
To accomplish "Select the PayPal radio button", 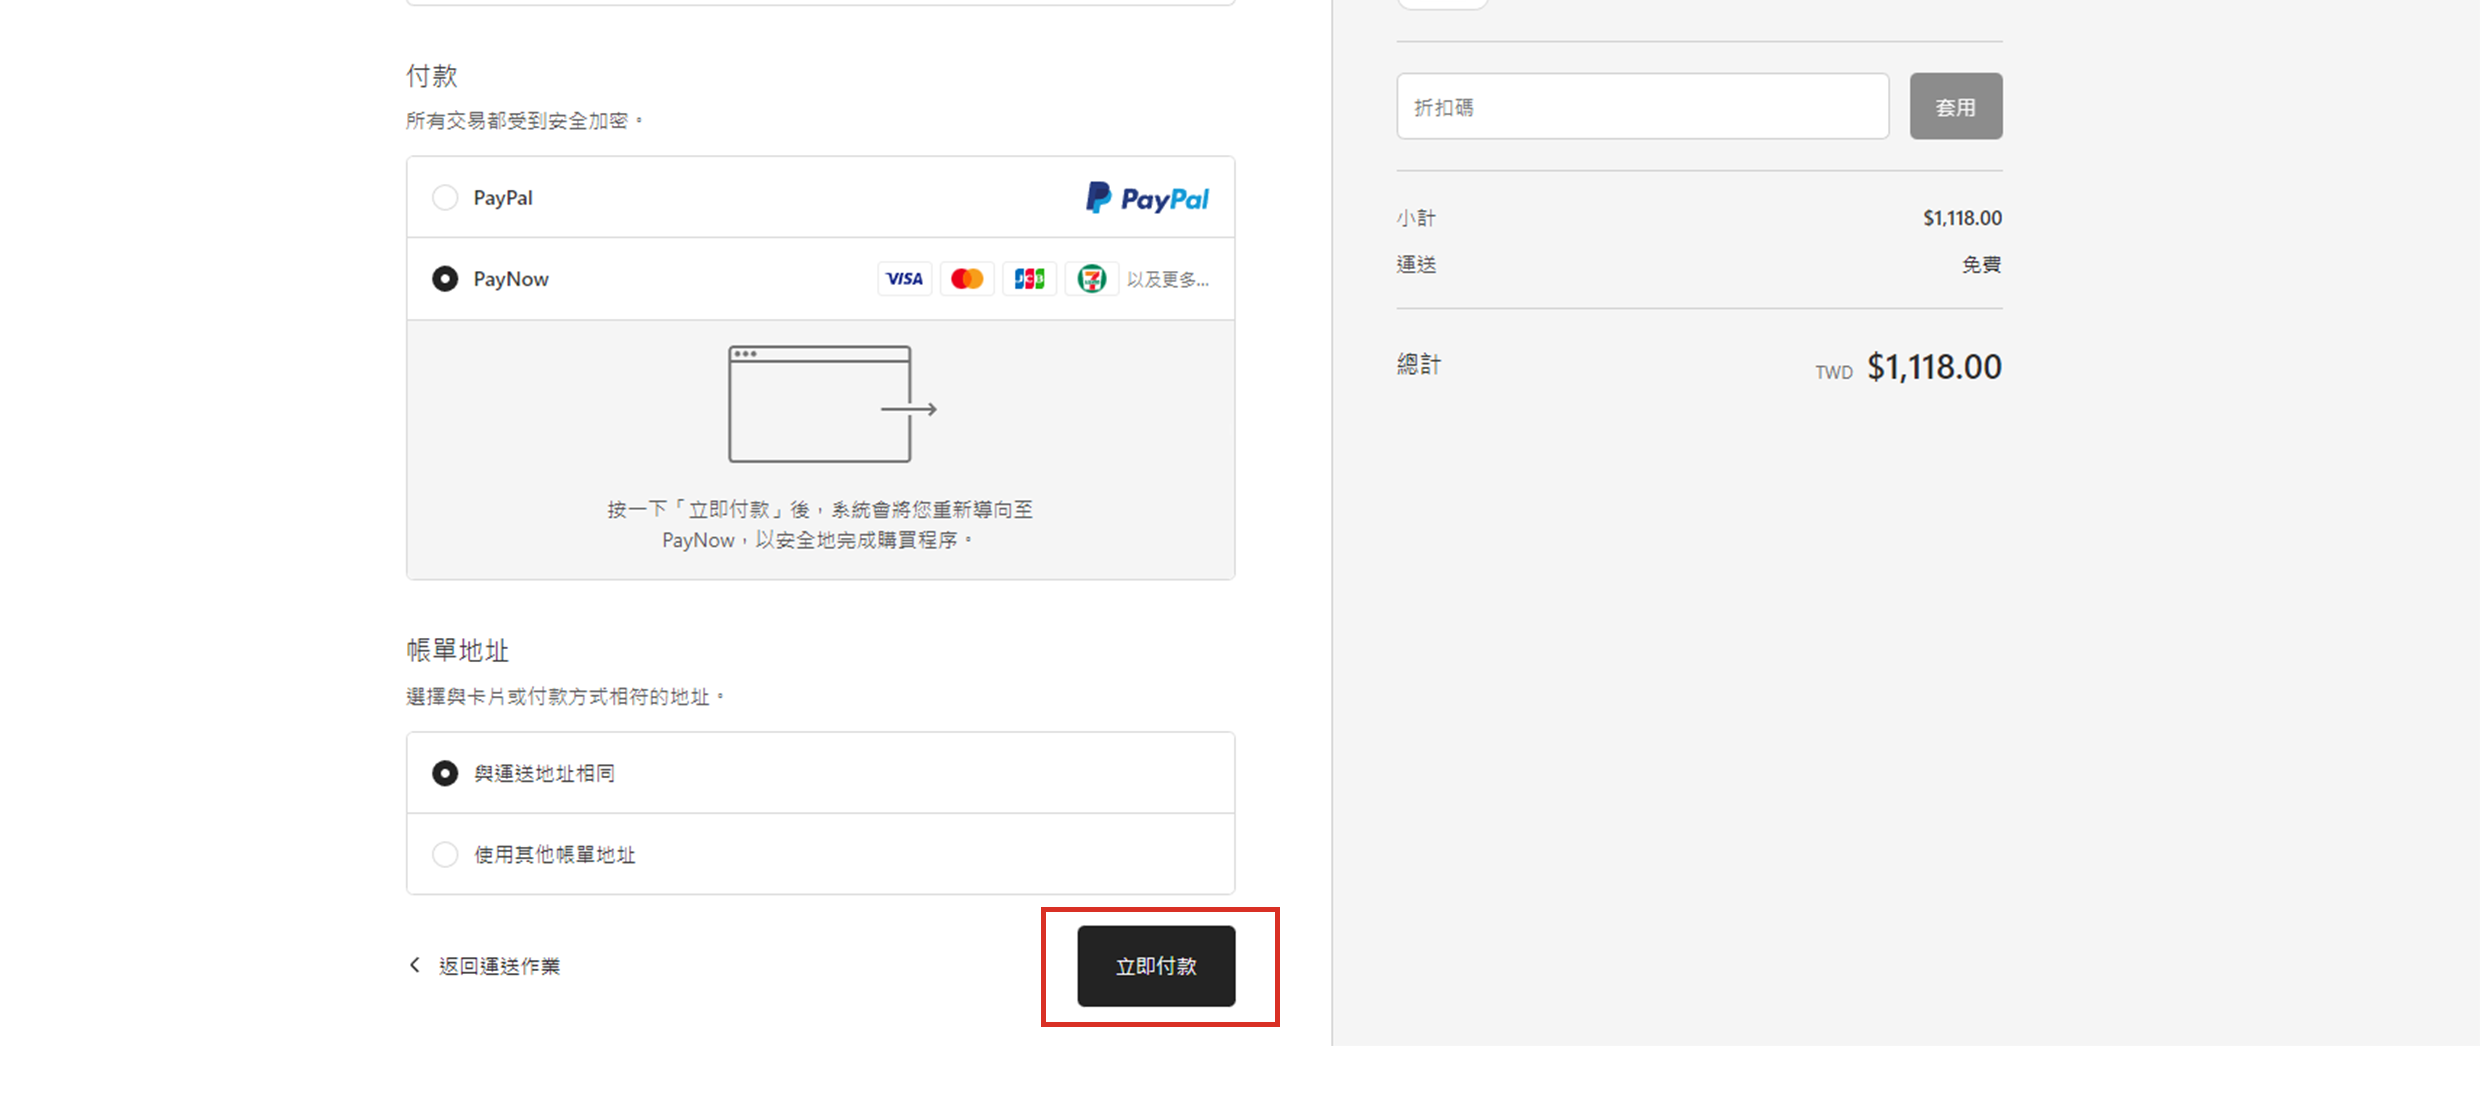I will [x=445, y=198].
